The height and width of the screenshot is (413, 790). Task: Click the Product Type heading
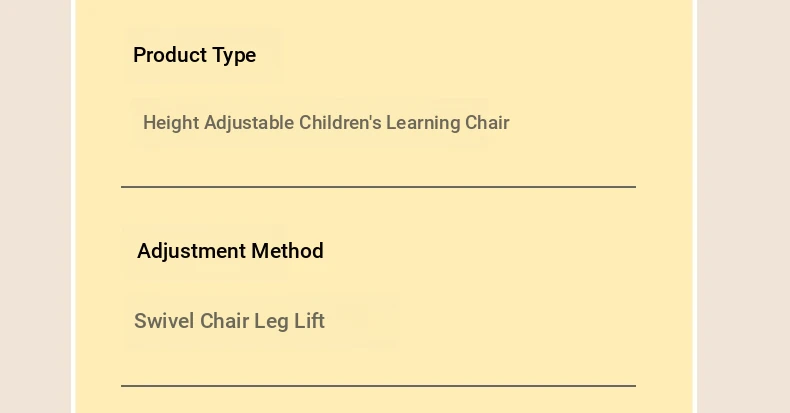(x=194, y=55)
